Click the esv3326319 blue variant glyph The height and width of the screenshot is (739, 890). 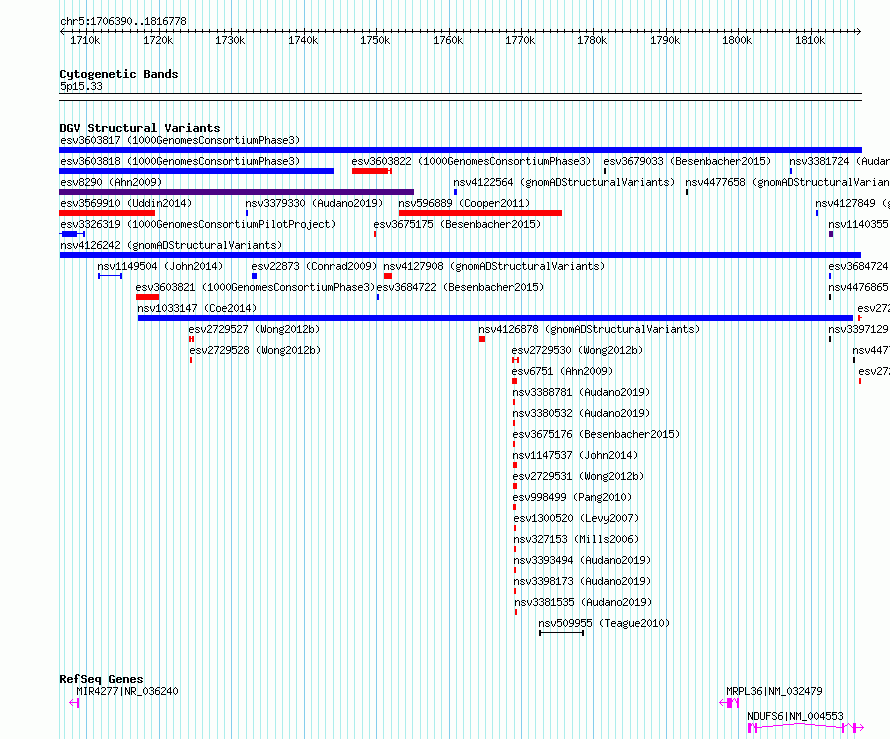point(72,234)
